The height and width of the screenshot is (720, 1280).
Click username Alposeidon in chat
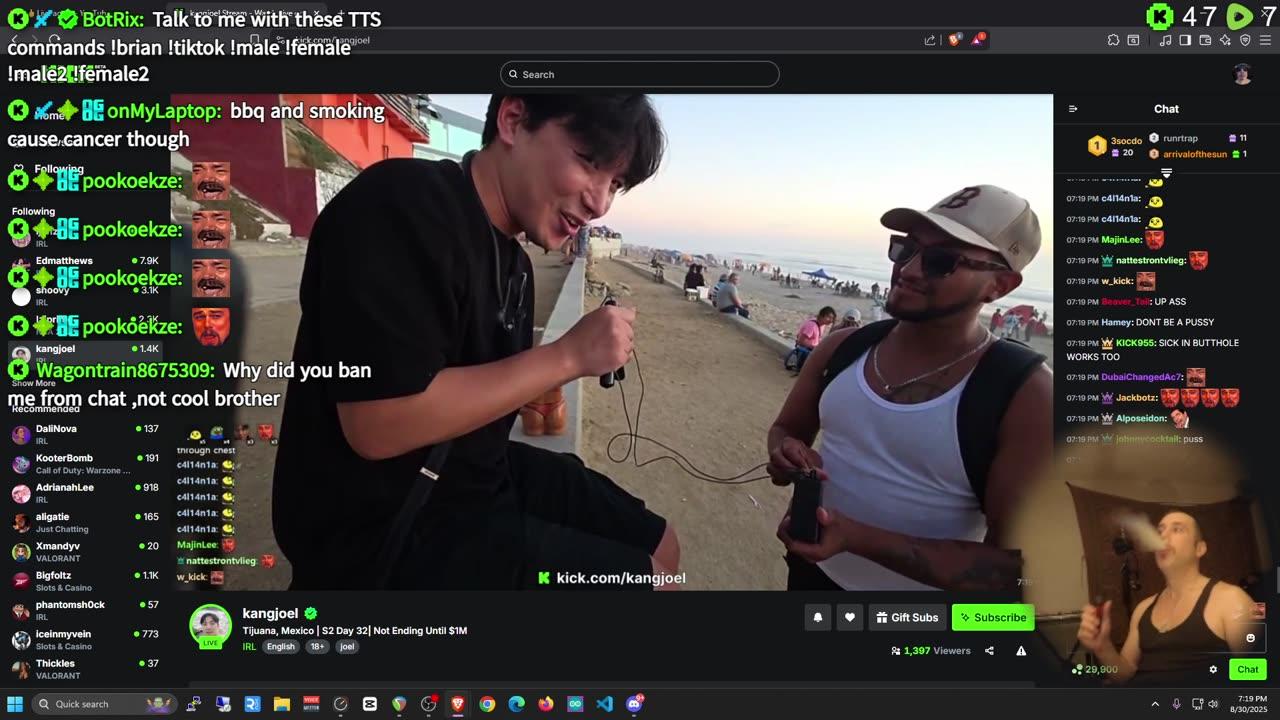[x=1141, y=419]
